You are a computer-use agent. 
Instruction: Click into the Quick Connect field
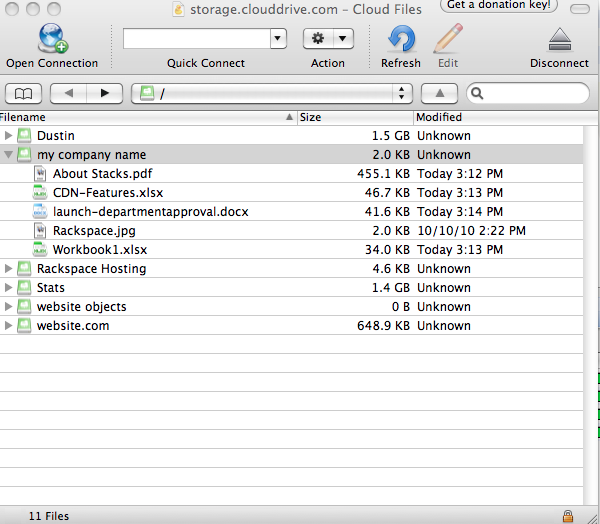point(197,38)
